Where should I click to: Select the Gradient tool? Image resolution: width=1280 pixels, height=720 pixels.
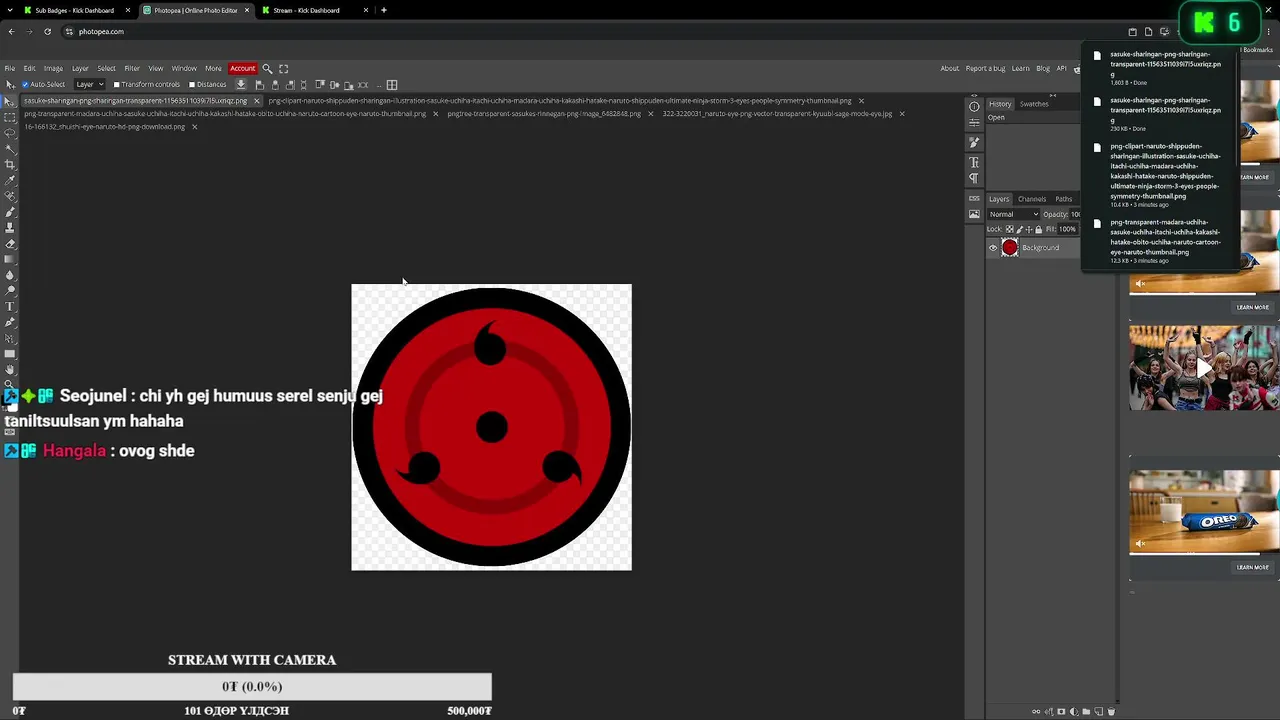(x=10, y=259)
